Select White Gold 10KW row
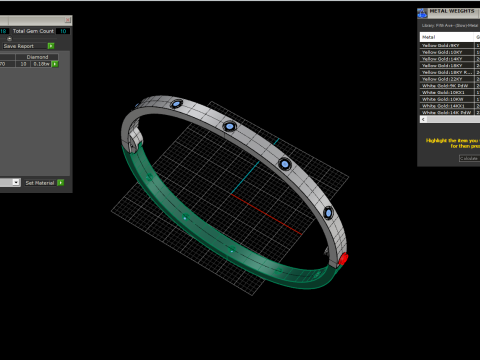This screenshot has width=480, height=360. point(447,99)
